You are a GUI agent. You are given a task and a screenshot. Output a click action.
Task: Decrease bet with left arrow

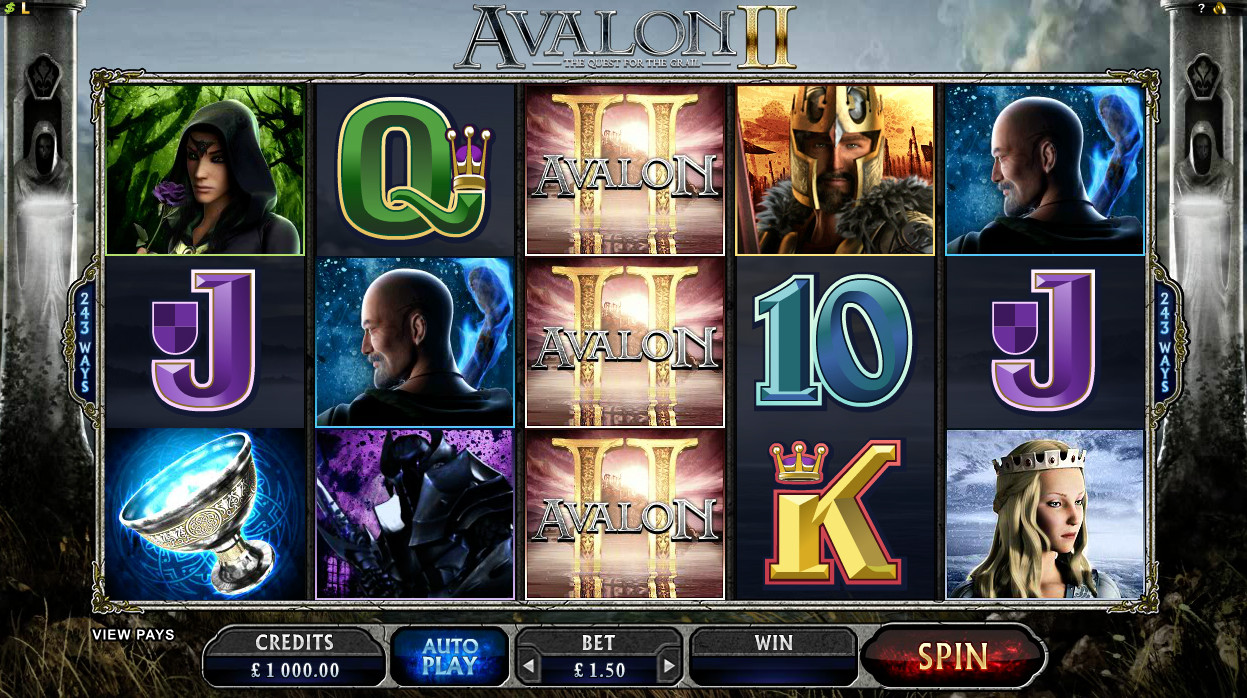tap(527, 667)
